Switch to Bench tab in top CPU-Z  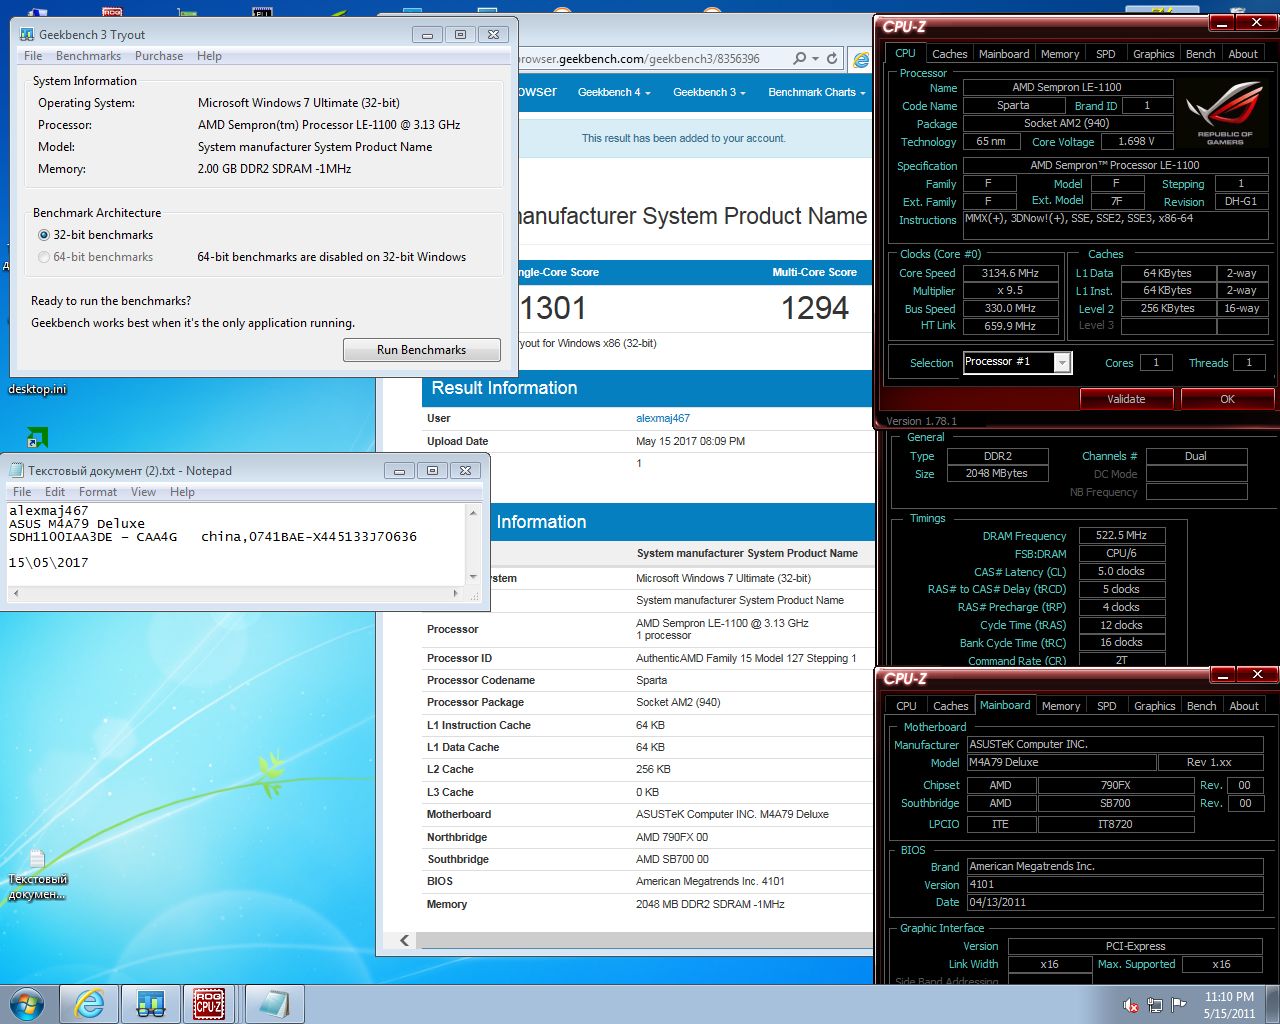click(1200, 54)
